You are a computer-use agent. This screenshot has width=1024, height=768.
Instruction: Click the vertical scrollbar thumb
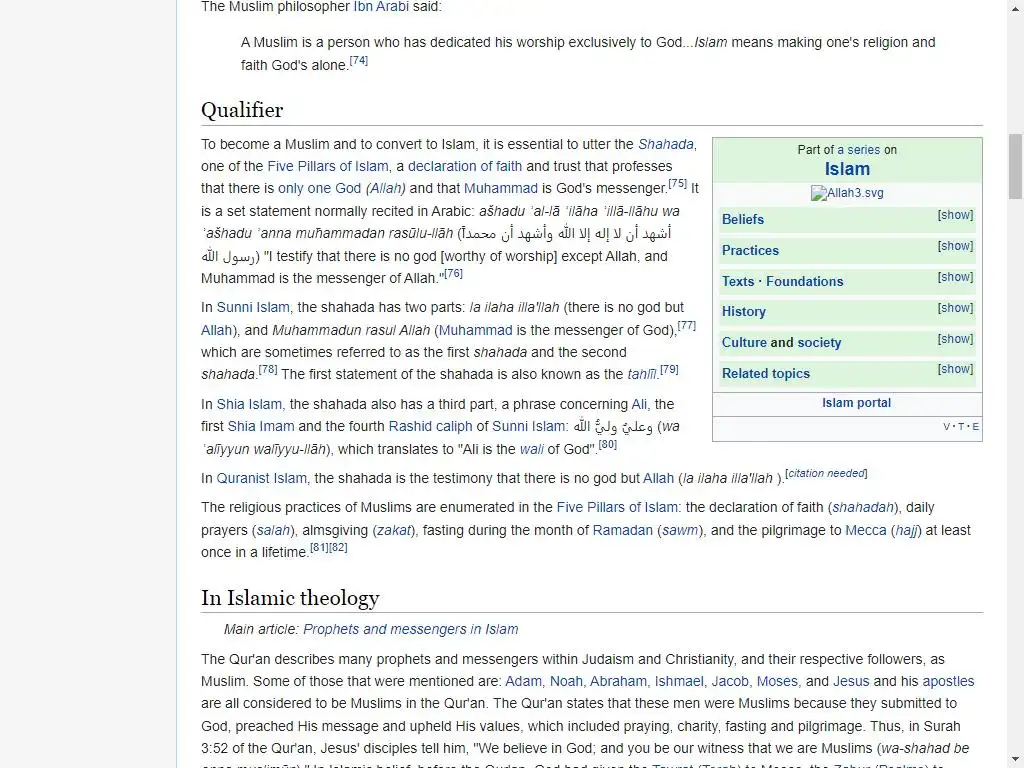1016,166
